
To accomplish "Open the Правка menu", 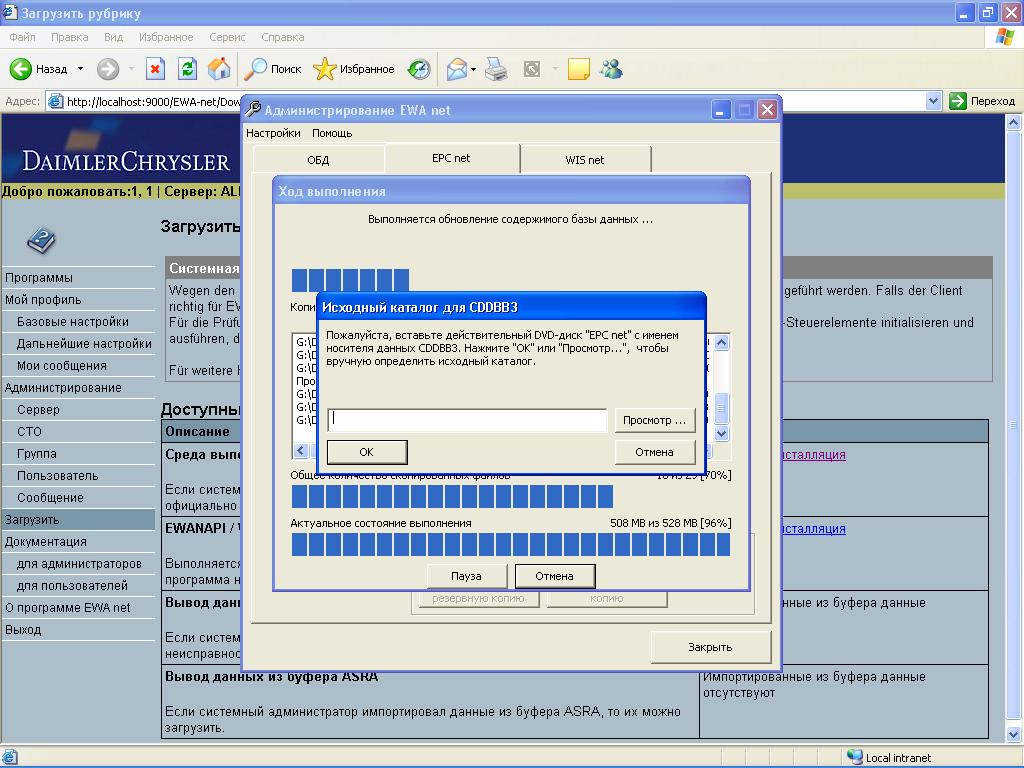I will (x=69, y=37).
